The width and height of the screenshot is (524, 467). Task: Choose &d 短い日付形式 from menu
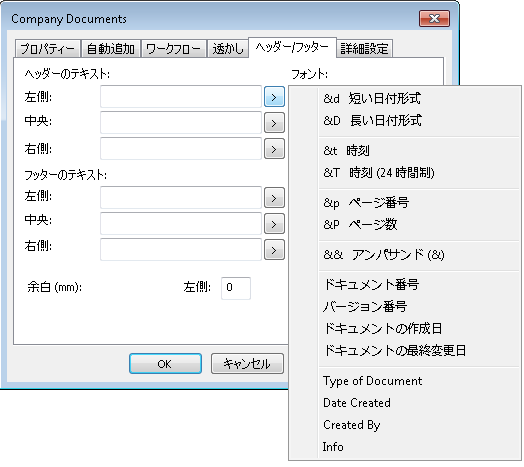coord(404,98)
